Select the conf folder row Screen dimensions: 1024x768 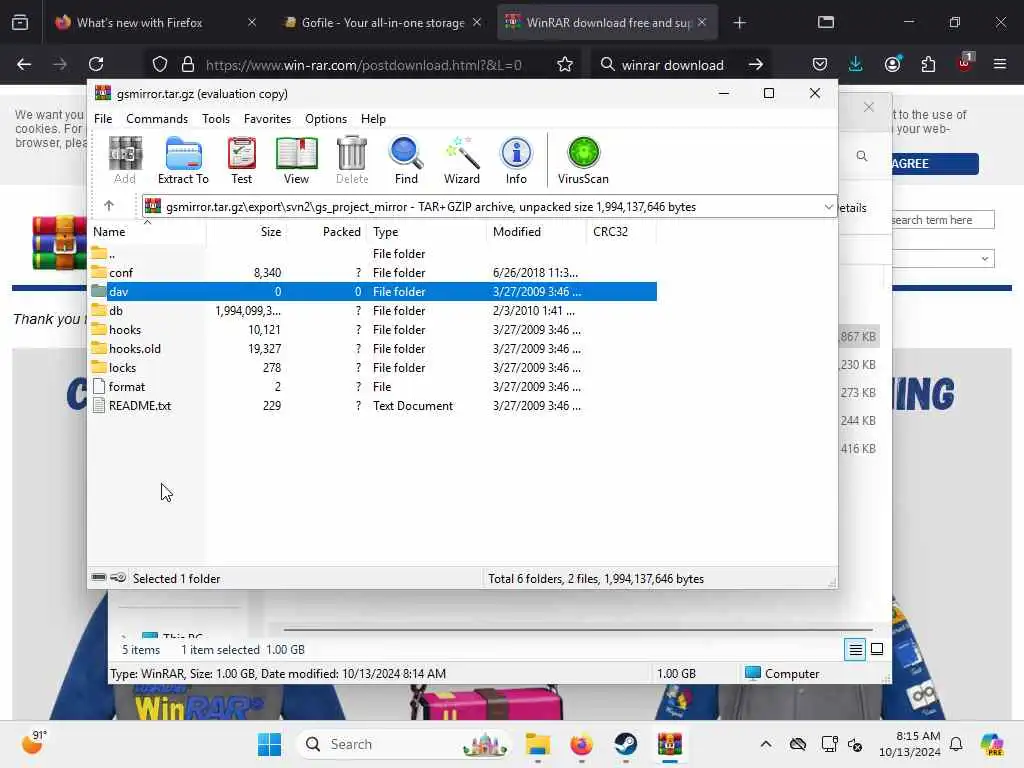372,273
